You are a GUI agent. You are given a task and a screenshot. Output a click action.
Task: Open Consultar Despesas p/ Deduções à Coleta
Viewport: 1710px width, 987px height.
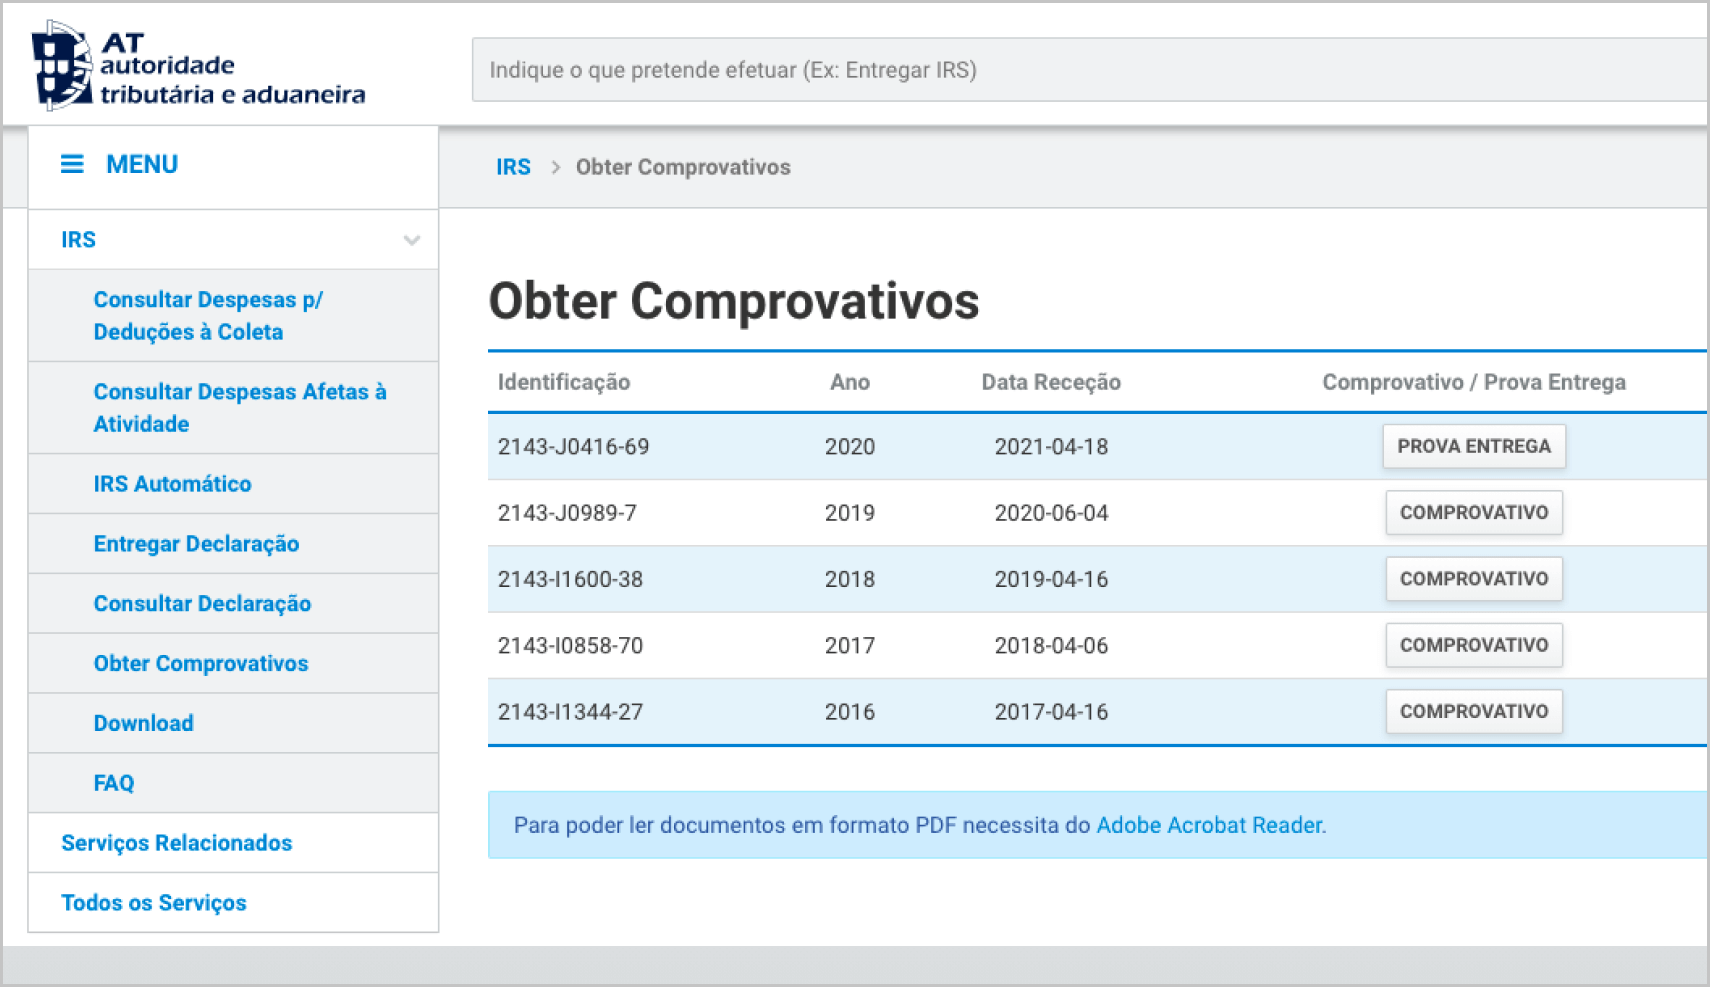tap(208, 316)
